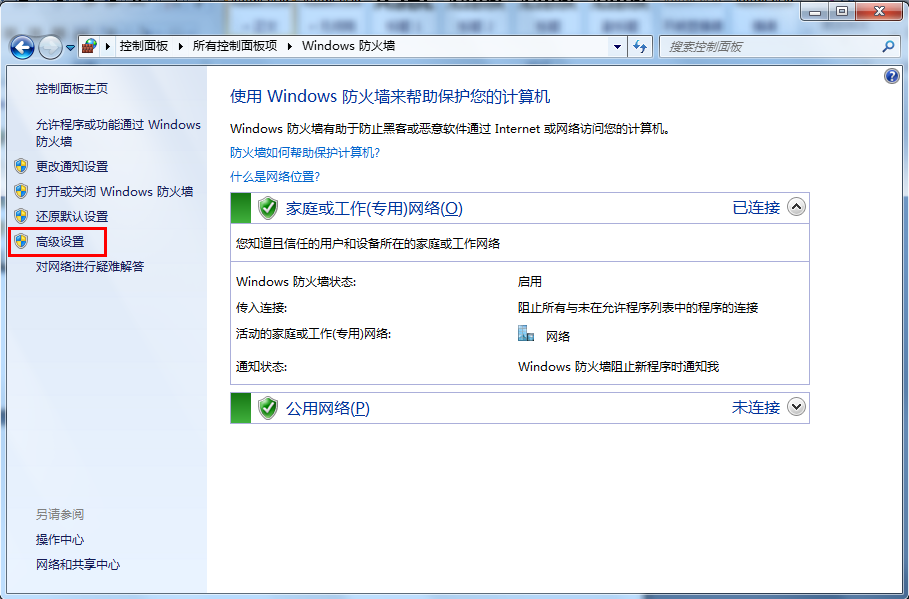The height and width of the screenshot is (599, 909).
Task: Maximize the firewall window
Action: (842, 11)
